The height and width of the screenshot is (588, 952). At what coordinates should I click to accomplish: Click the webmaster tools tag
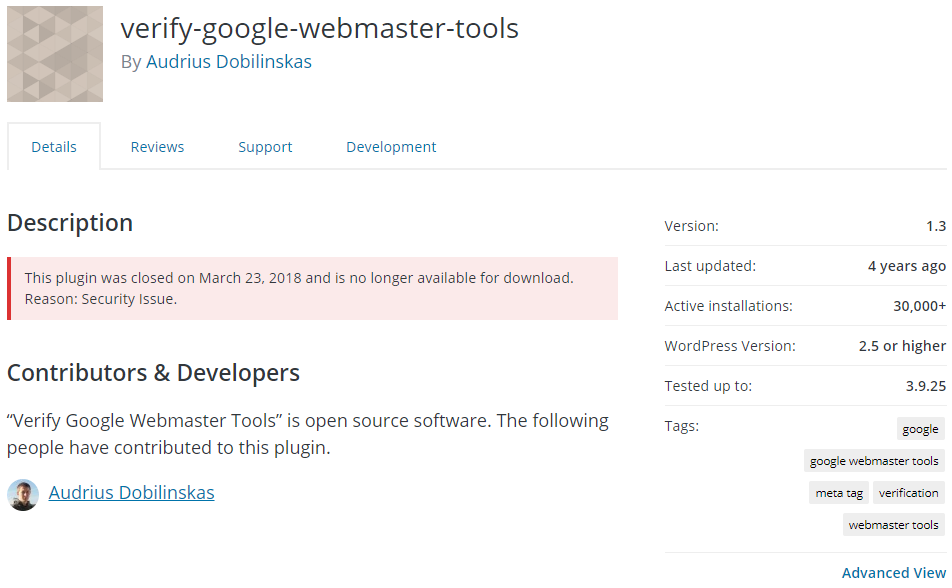[x=894, y=525]
